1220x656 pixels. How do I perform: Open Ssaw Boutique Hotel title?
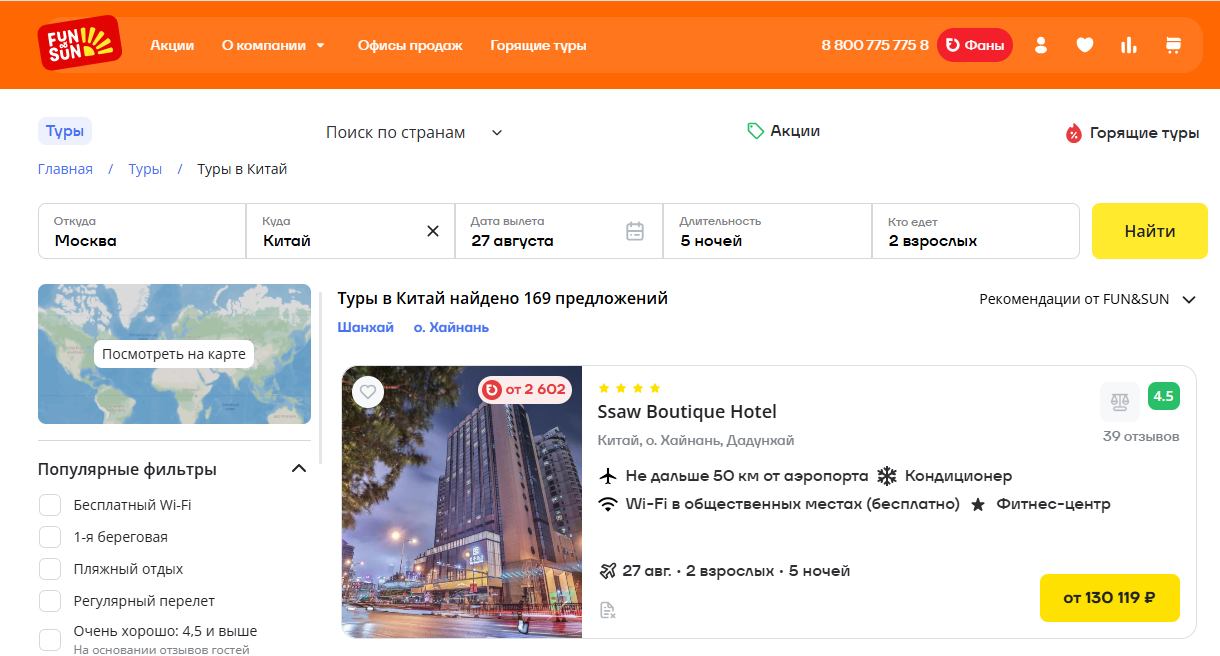coord(687,412)
